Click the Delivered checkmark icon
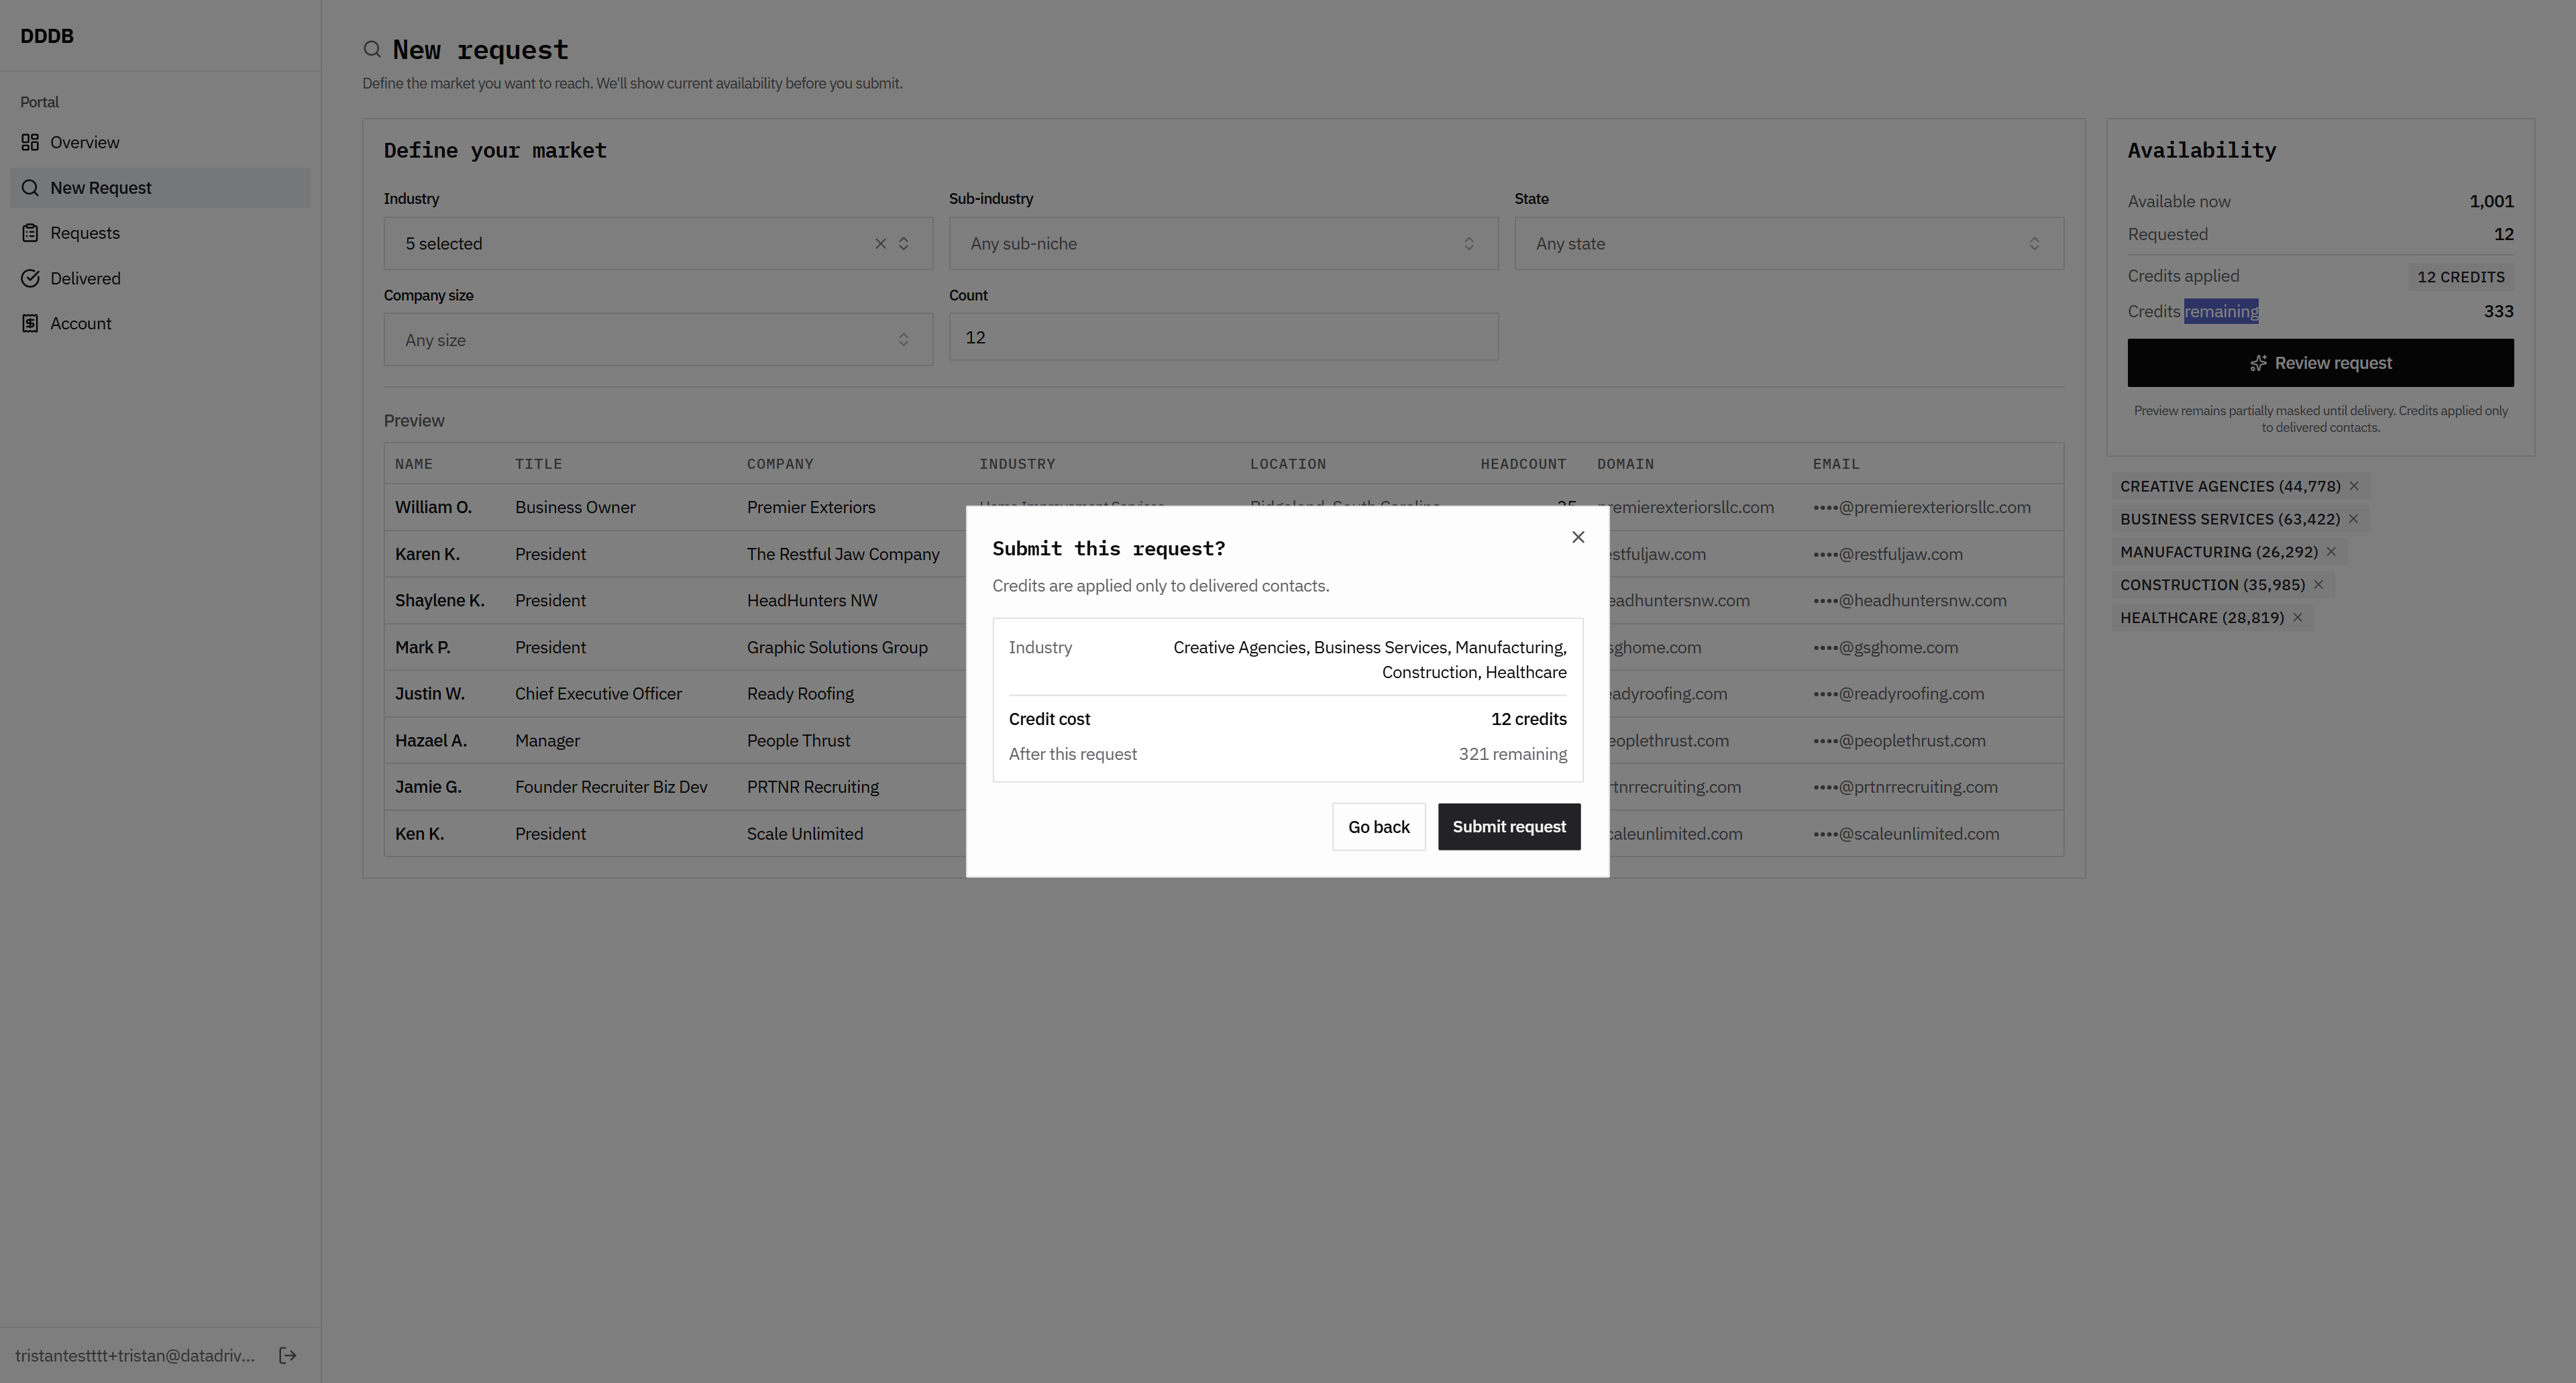 point(30,278)
